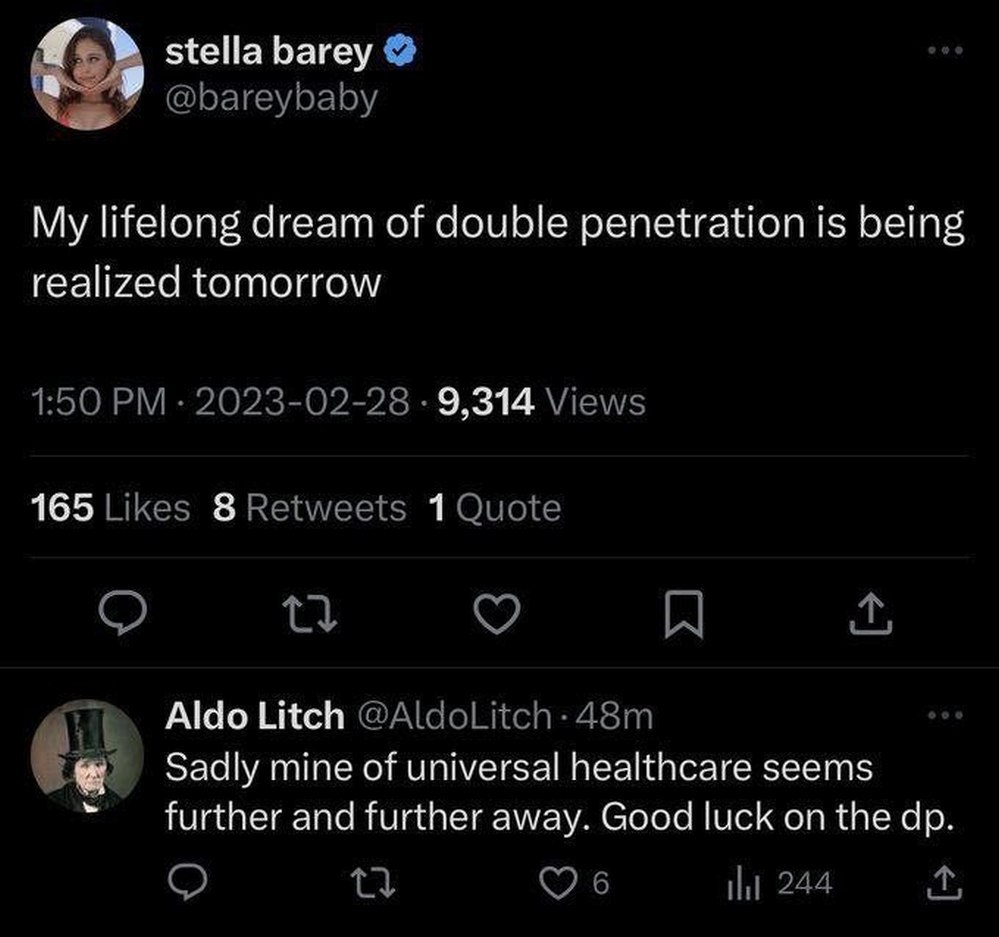Open @AldoLitch handle link
This screenshot has width=999, height=937.
(x=454, y=715)
